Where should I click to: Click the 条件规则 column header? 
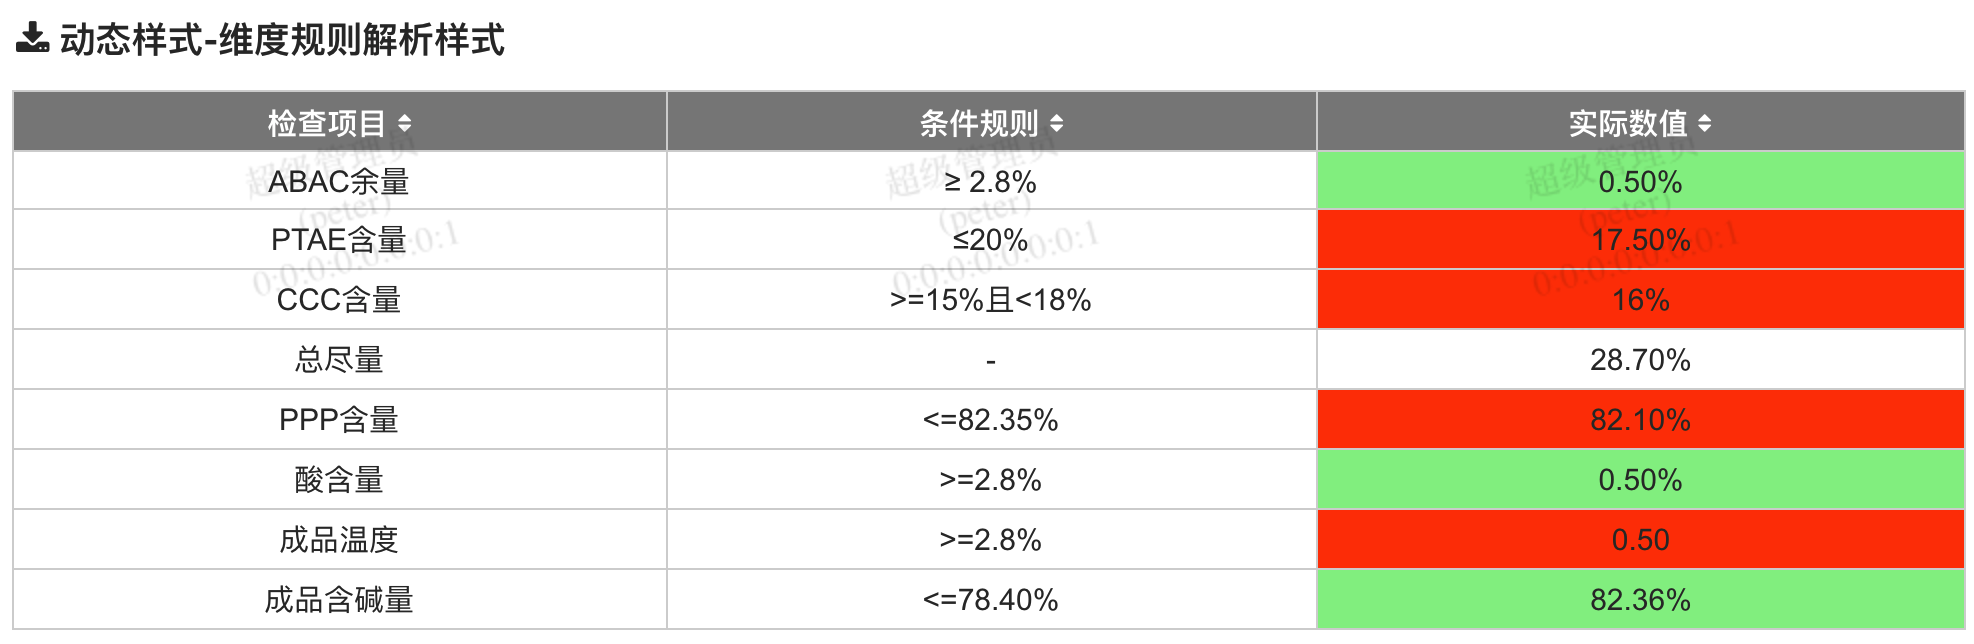coord(991,122)
